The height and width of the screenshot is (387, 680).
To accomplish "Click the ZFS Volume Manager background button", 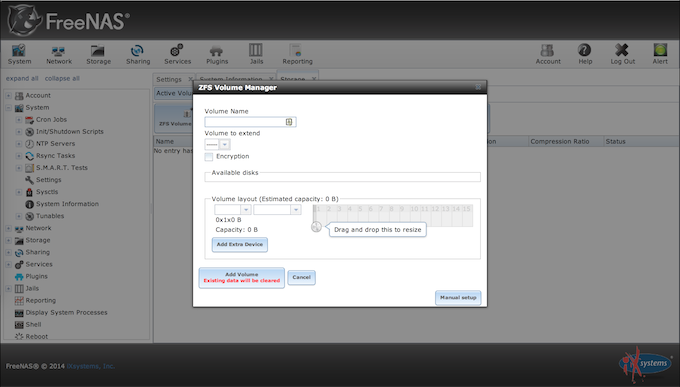I will tap(174, 118).
